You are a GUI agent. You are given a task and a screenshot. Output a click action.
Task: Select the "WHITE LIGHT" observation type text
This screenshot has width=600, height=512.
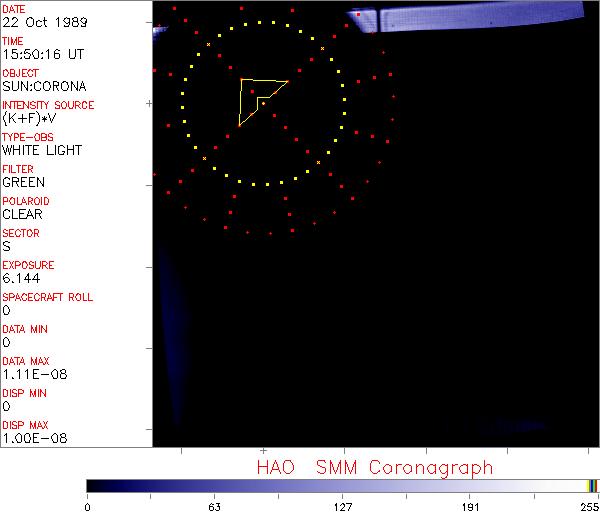pos(42,150)
